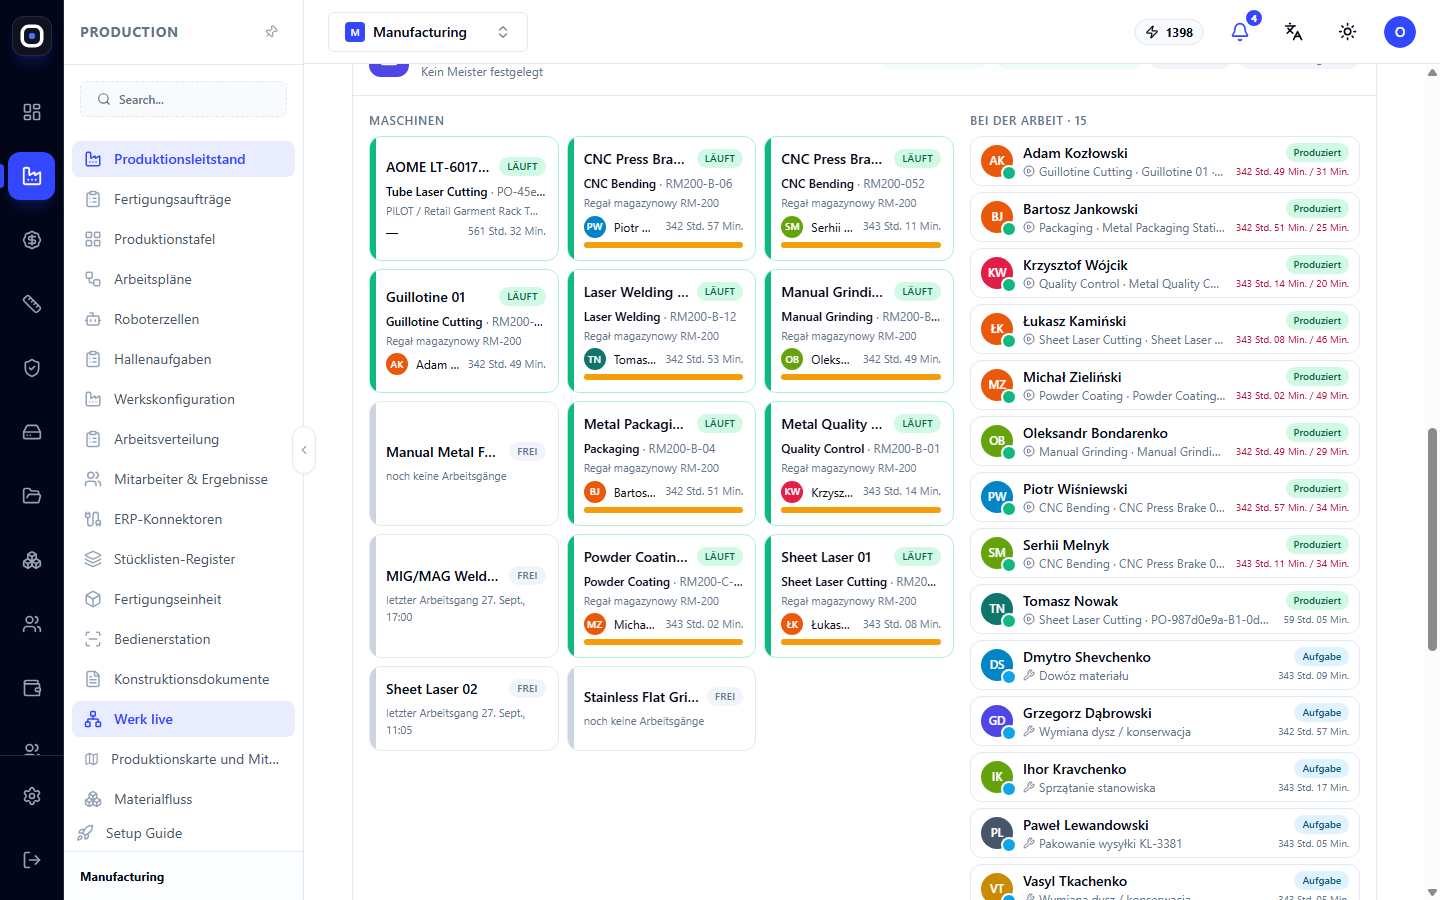
Task: Click the Sheet Laser 01 progress bar
Action: click(x=861, y=642)
